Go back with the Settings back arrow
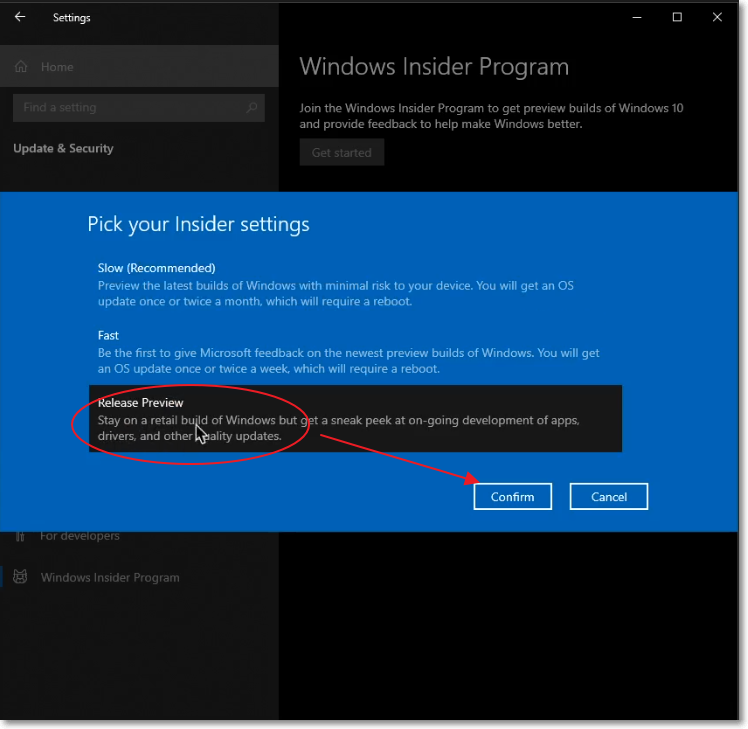The image size is (748, 729). (20, 17)
